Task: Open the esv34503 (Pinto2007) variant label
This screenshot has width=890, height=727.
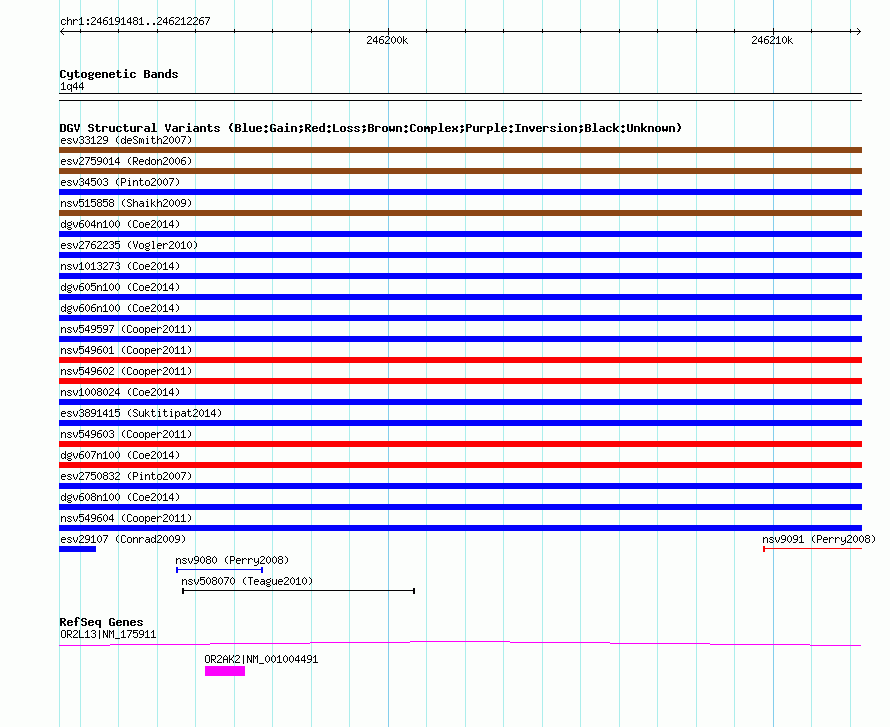Action: 120,182
